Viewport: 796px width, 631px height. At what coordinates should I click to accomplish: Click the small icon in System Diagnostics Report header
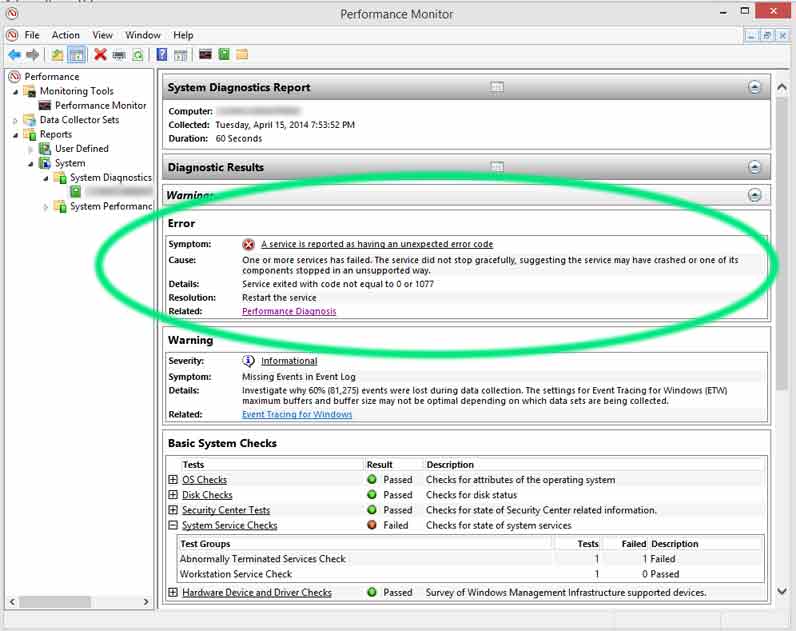pyautogui.click(x=497, y=87)
